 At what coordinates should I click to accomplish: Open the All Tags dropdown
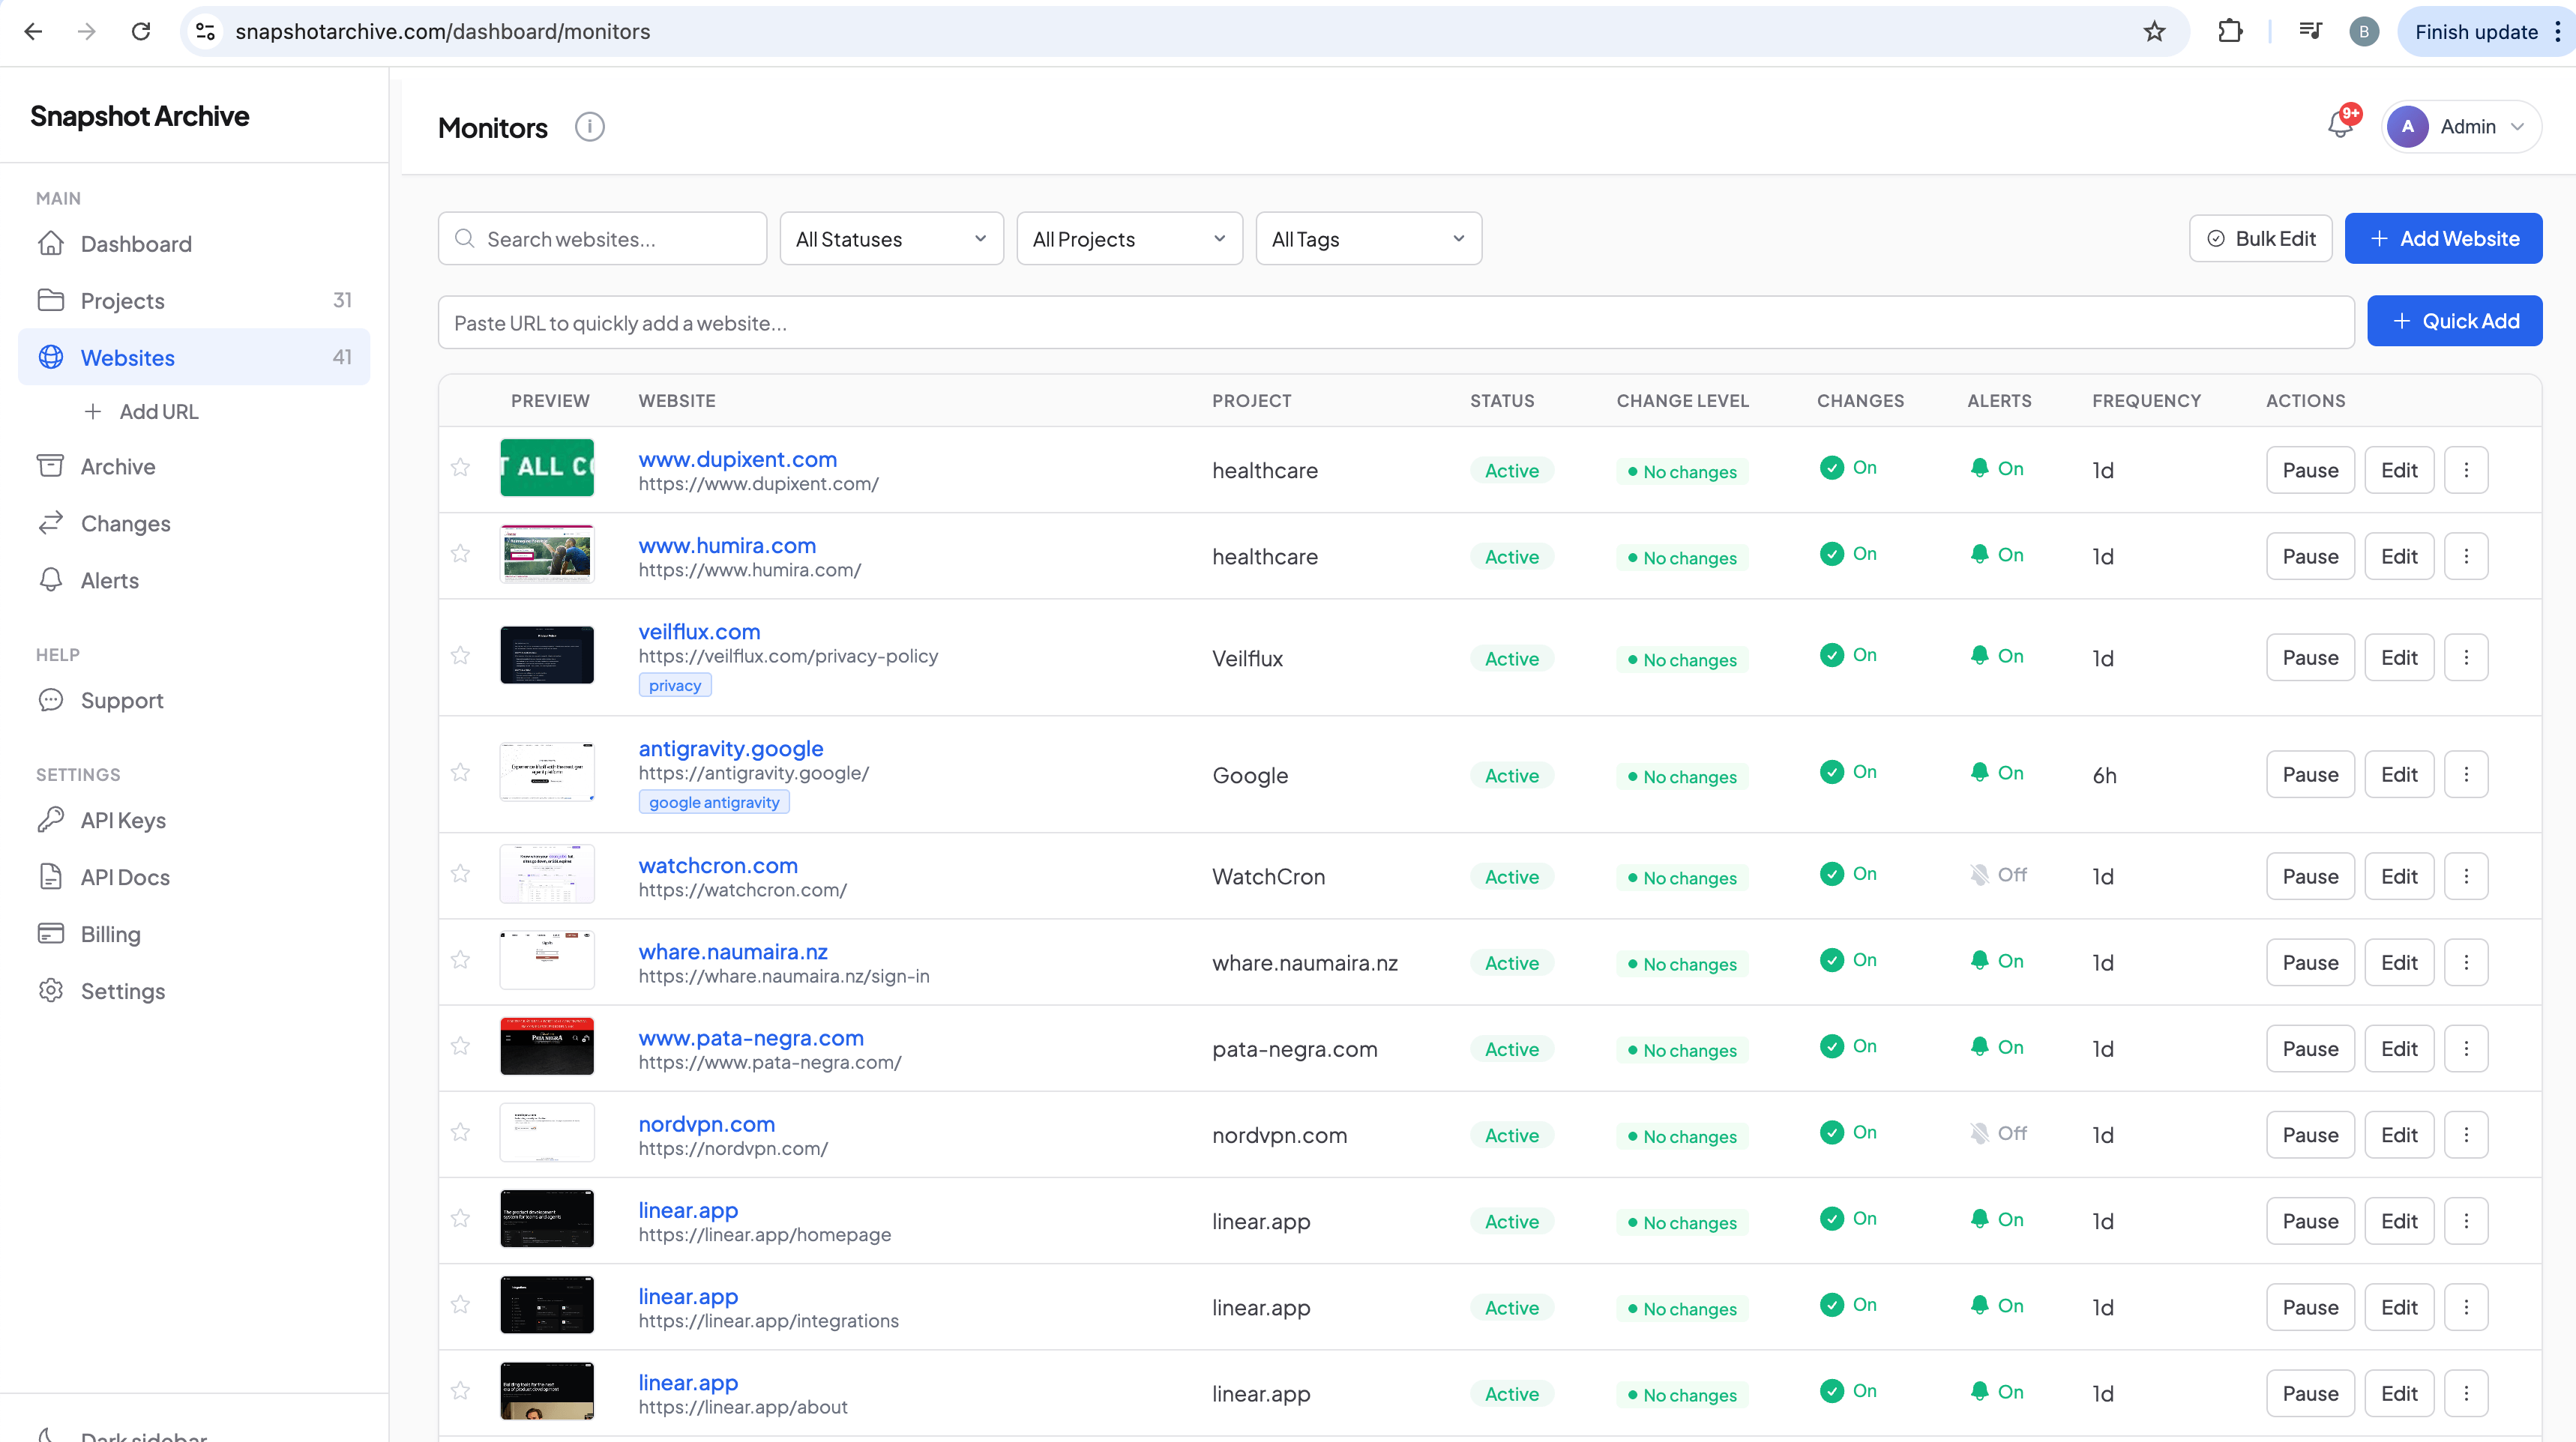1368,239
